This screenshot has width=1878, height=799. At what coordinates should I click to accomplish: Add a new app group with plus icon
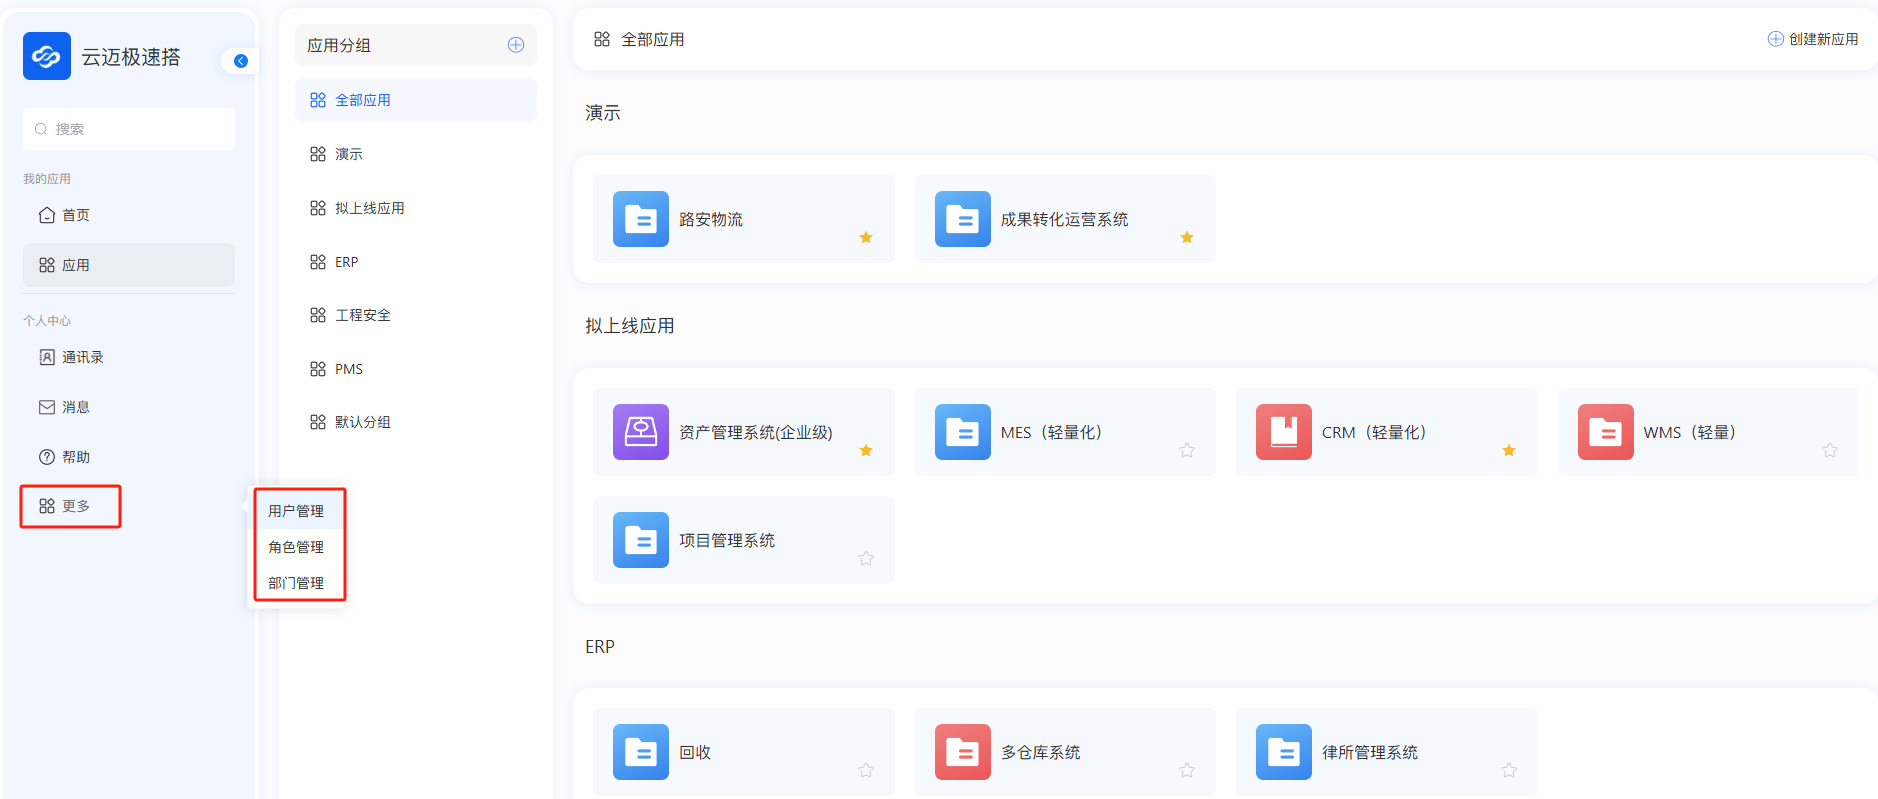pyautogui.click(x=516, y=45)
